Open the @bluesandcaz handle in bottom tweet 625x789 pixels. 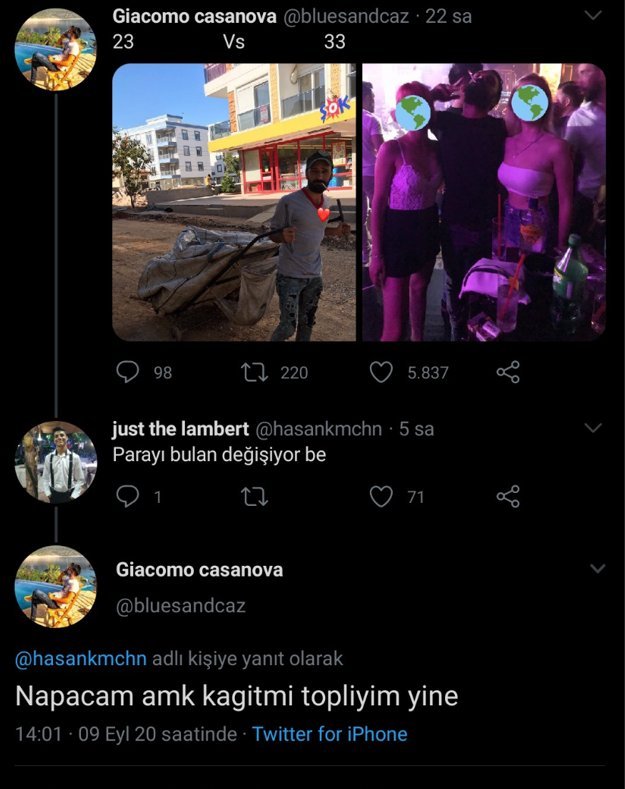coord(181,606)
